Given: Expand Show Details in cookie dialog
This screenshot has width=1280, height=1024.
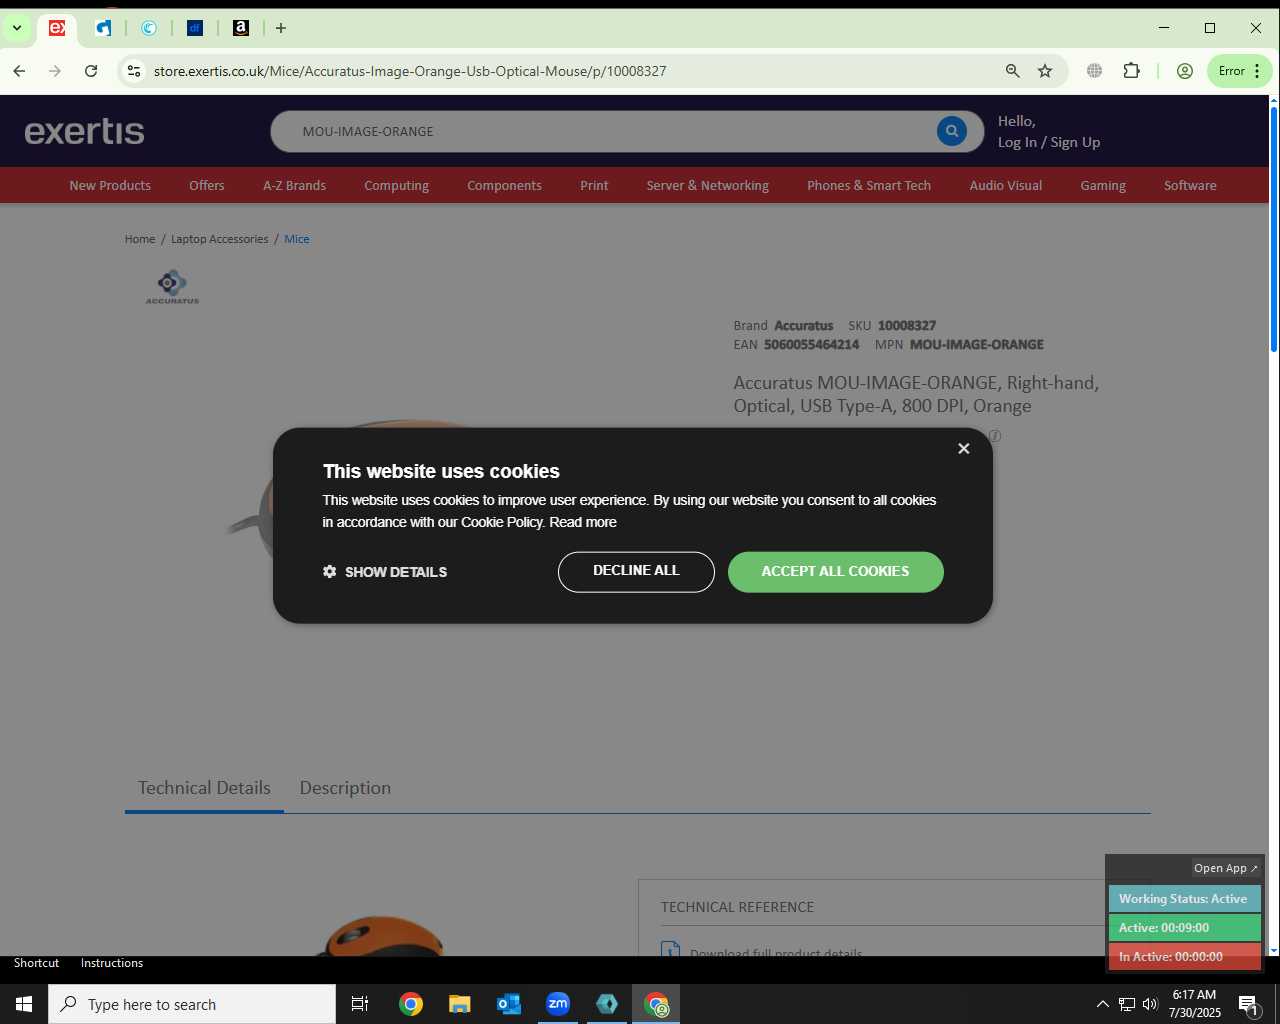Looking at the screenshot, I should pyautogui.click(x=385, y=572).
